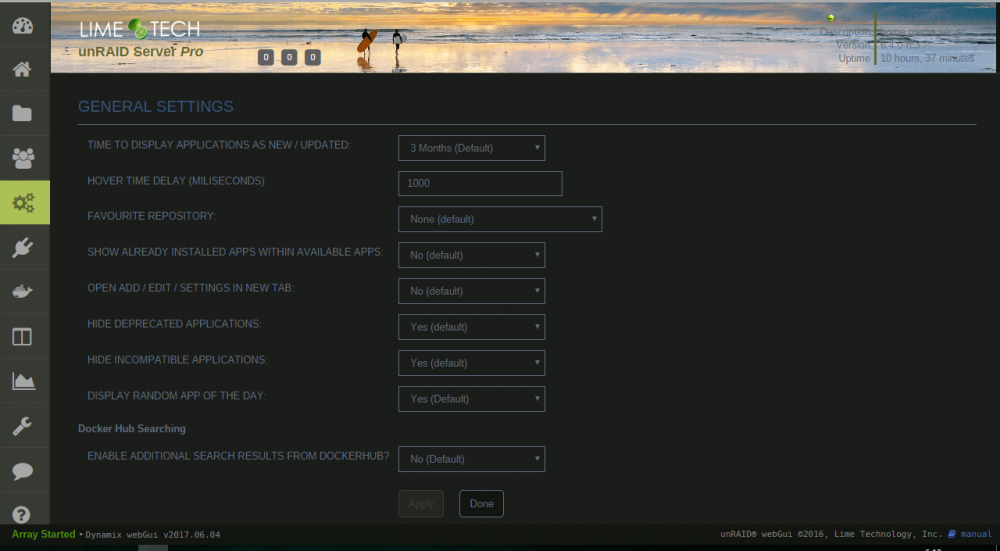Open the Apps columns icon in sidebar

[x=23, y=337]
